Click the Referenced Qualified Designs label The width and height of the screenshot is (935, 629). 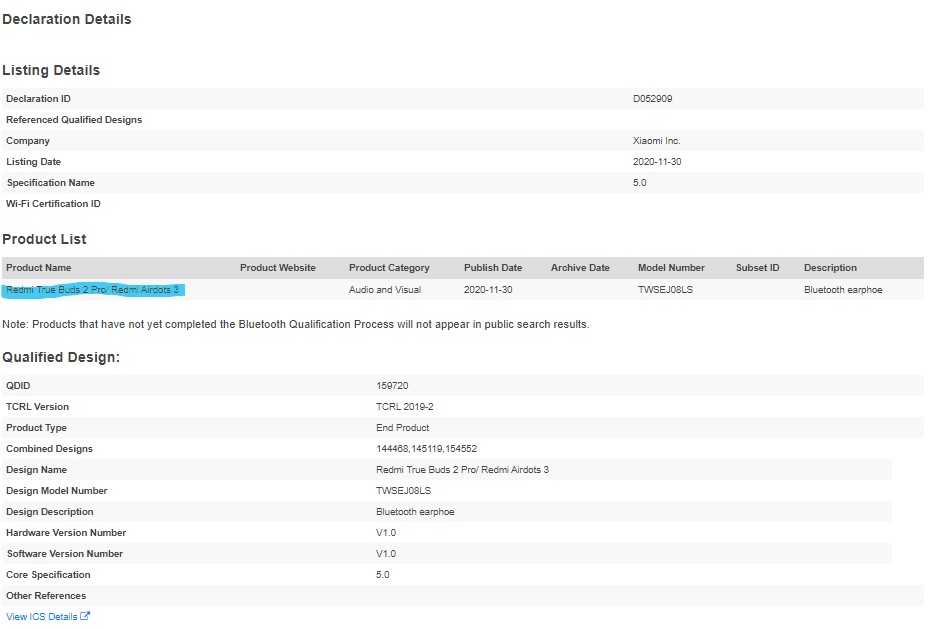pos(74,120)
